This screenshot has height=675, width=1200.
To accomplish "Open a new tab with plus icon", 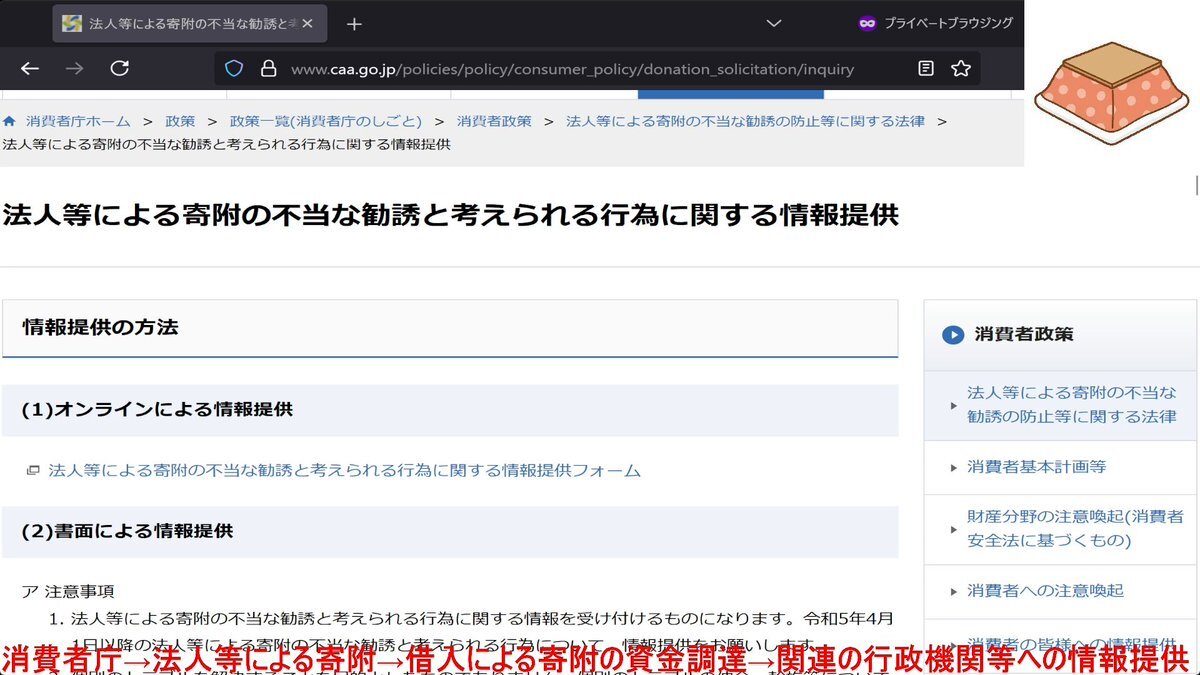I will [x=354, y=23].
